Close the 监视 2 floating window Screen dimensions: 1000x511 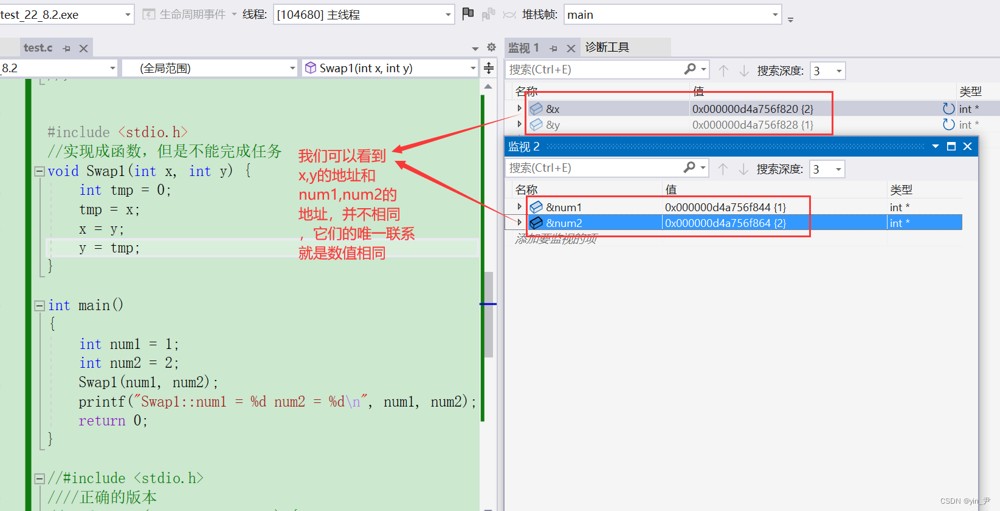point(967,146)
